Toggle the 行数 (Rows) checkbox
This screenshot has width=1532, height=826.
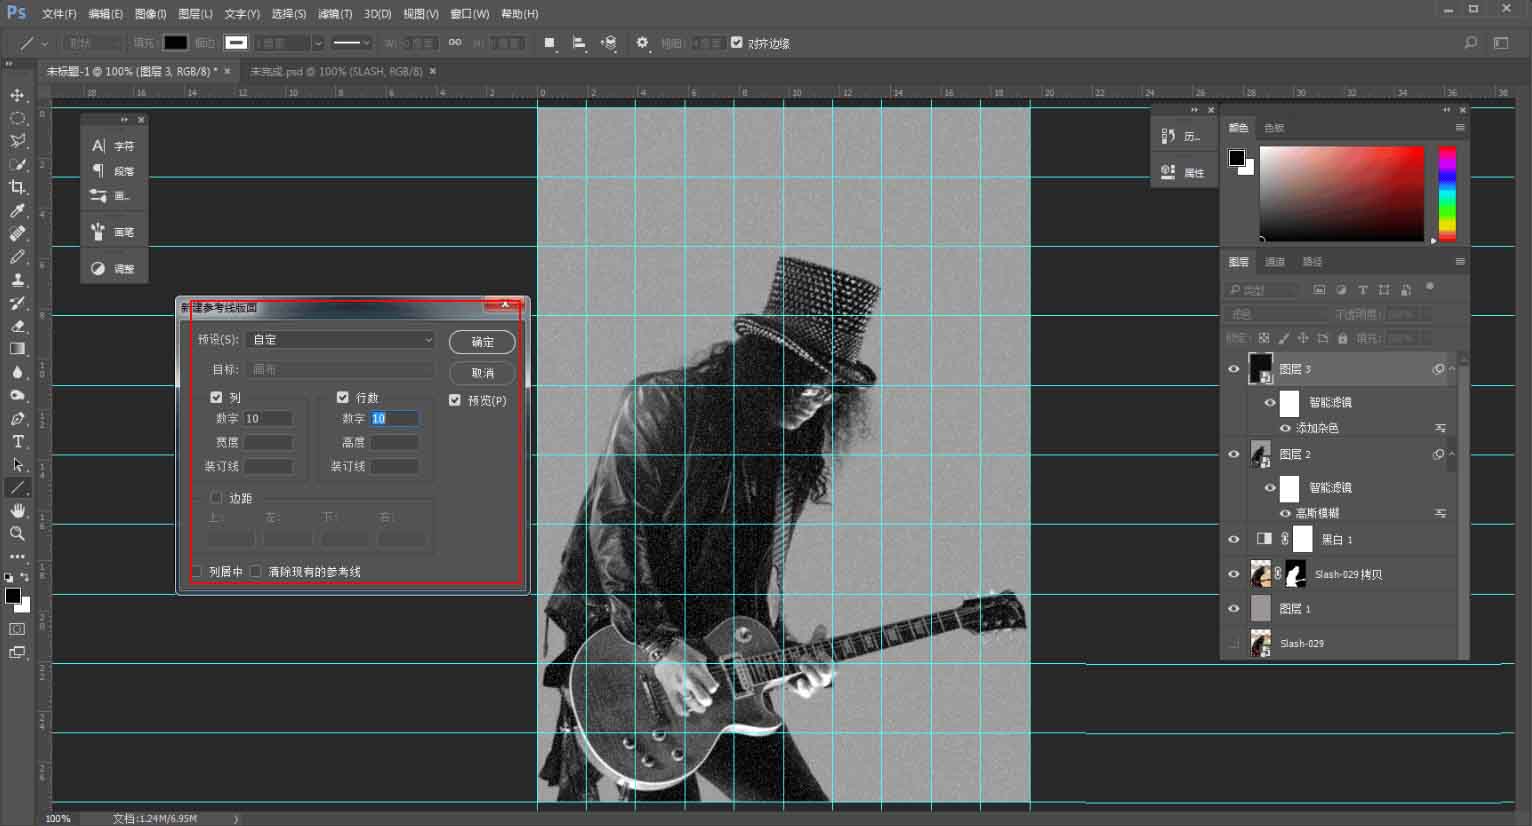click(x=343, y=397)
